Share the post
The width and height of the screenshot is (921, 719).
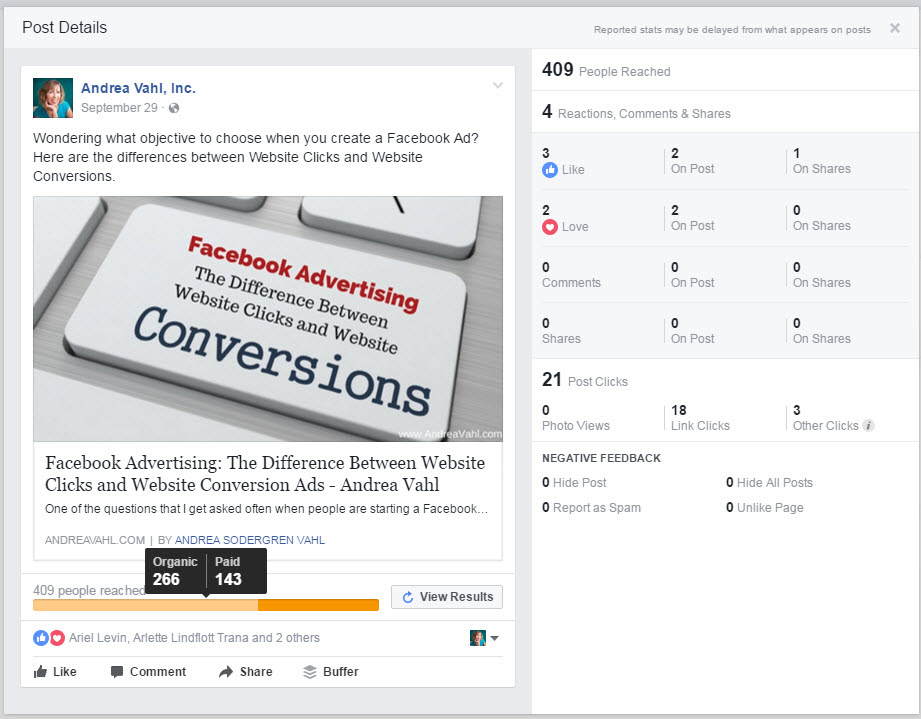pos(246,672)
